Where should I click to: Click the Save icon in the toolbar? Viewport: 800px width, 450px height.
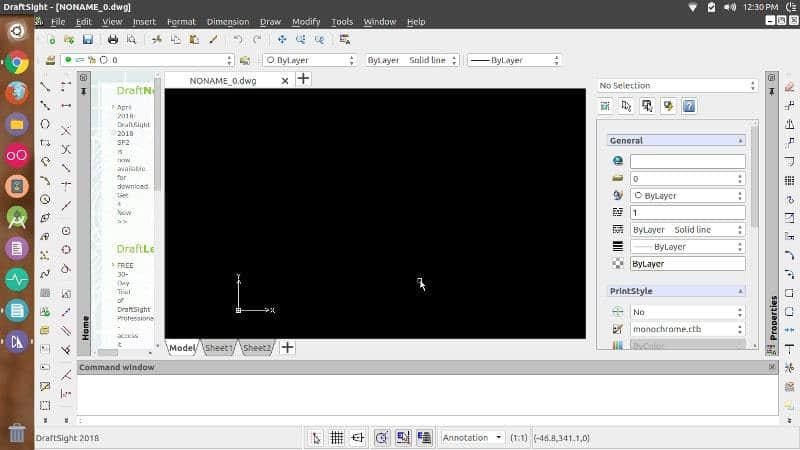[x=87, y=40]
